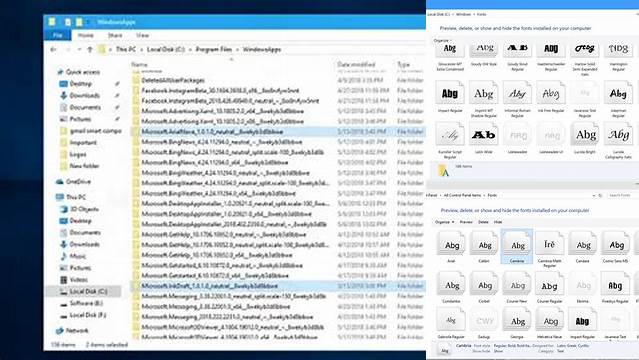Select the highlighted Cambria font icon
639x360 pixels.
pos(517,245)
